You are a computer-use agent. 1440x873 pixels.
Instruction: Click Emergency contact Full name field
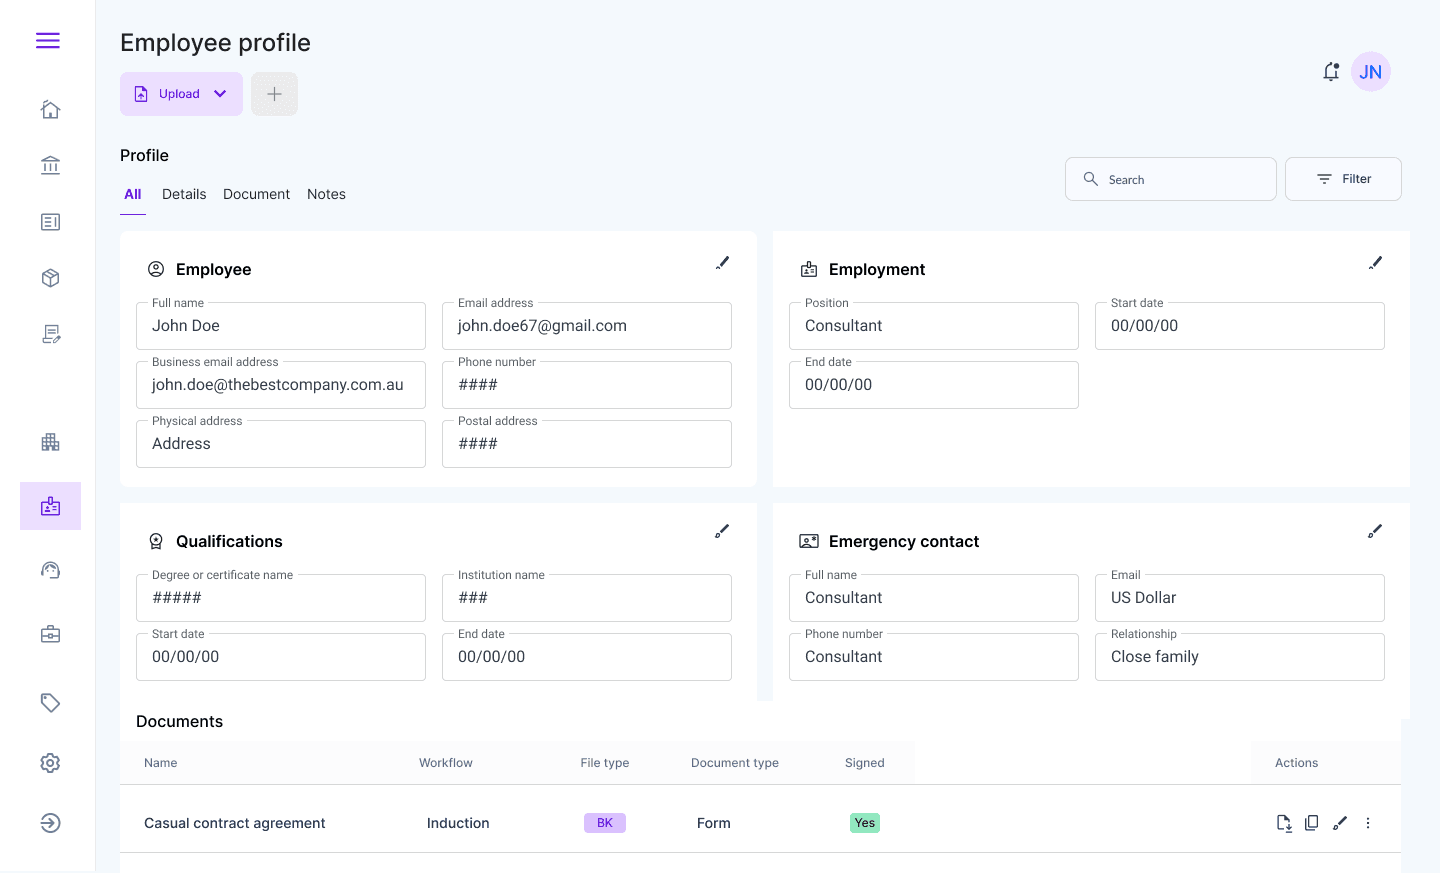[934, 598]
